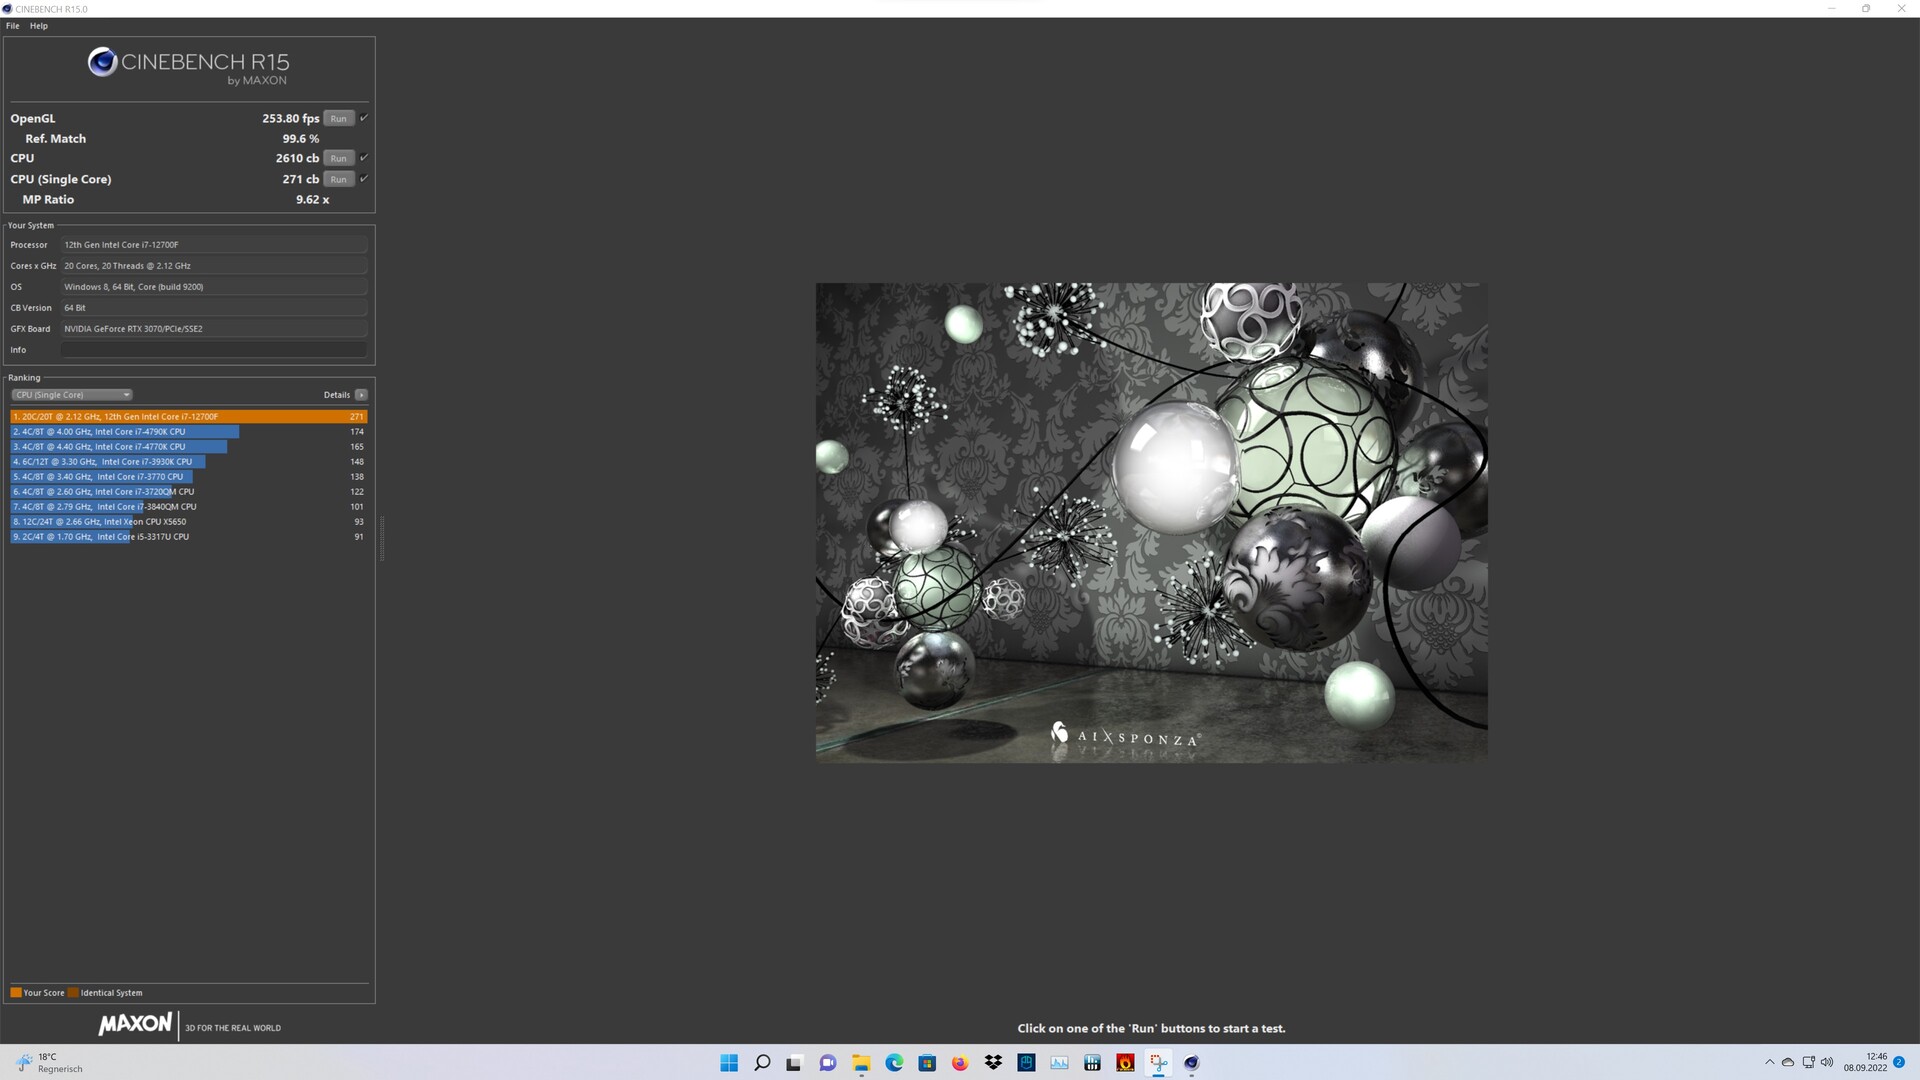Viewport: 1920px width, 1080px height.
Task: Open the dark blue mouse app taskbar icon
Action: pyautogui.click(x=1026, y=1063)
